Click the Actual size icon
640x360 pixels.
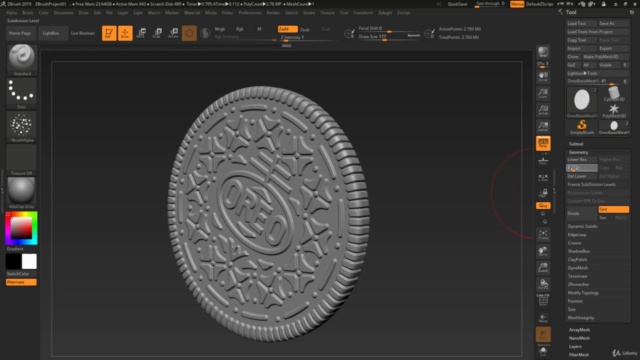tap(543, 110)
